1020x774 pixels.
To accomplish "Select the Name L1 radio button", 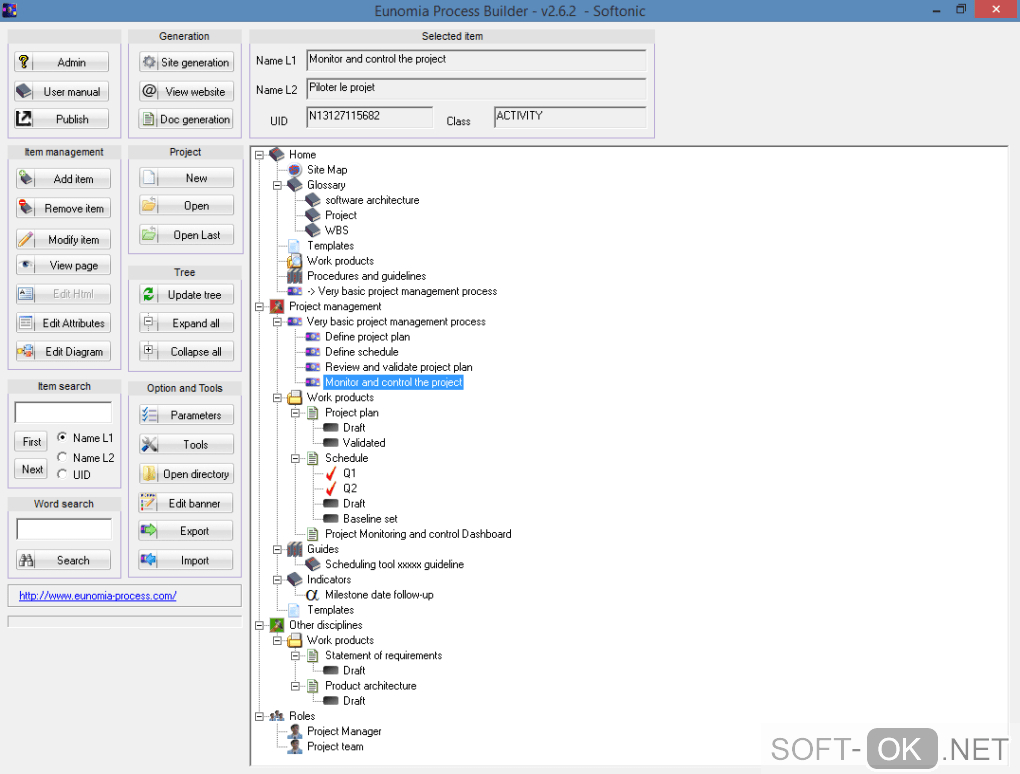I will [x=62, y=437].
